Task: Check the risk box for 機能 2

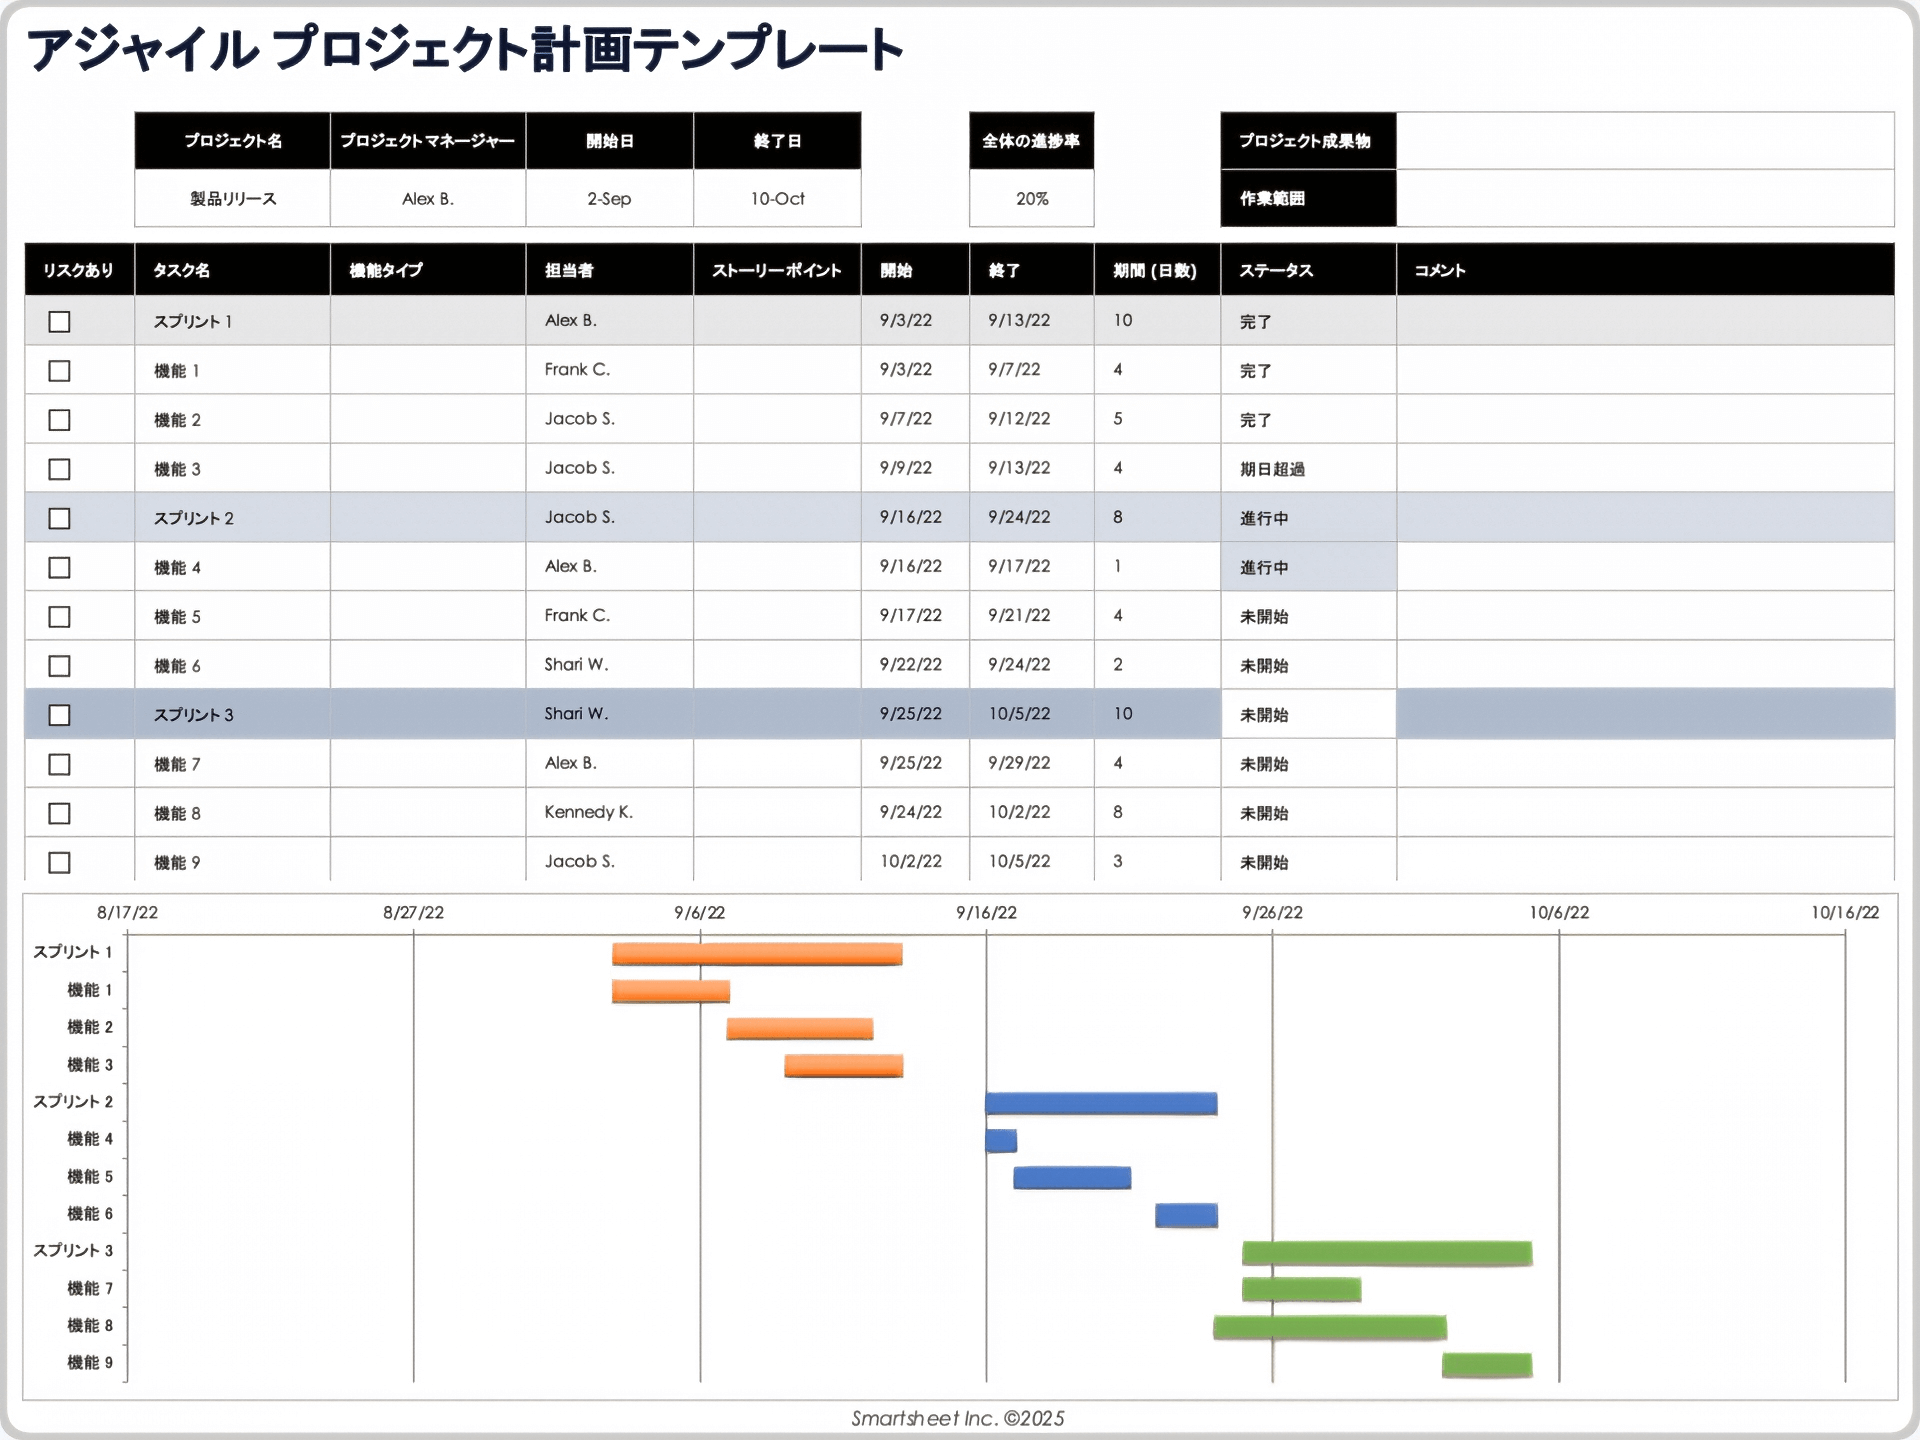Action: (x=60, y=419)
